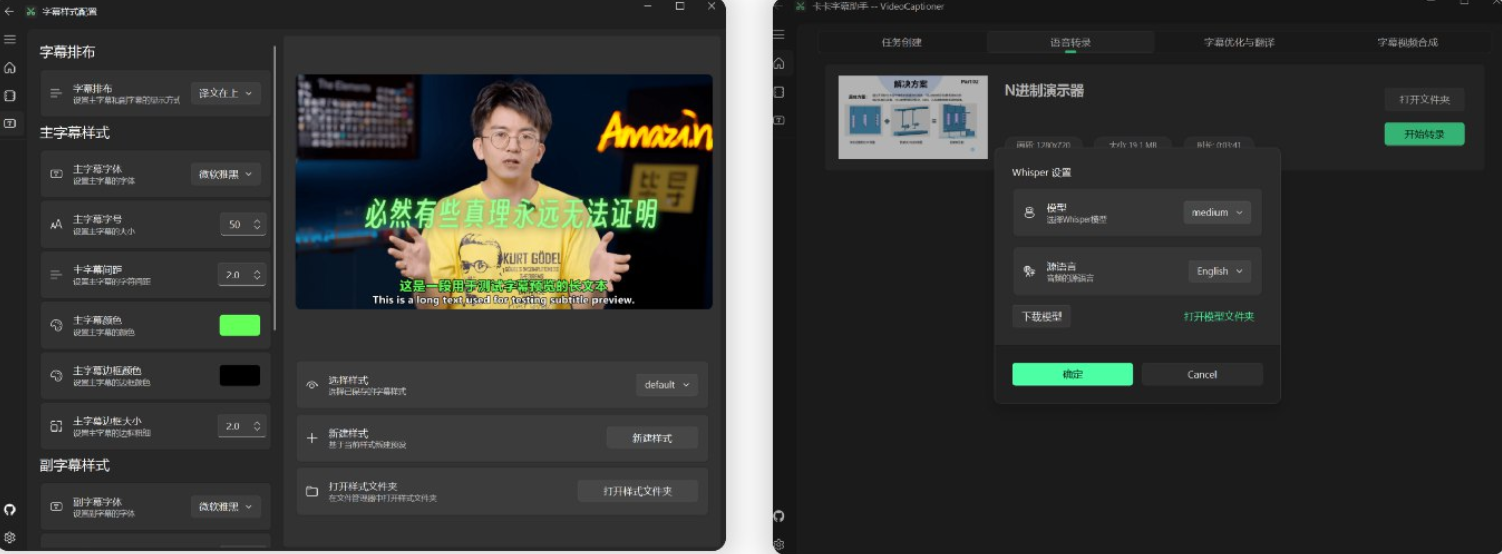Viewport: 1502px width, 554px height.
Task: Switch to 字幕优化与翻译 tab
Action: (x=1239, y=42)
